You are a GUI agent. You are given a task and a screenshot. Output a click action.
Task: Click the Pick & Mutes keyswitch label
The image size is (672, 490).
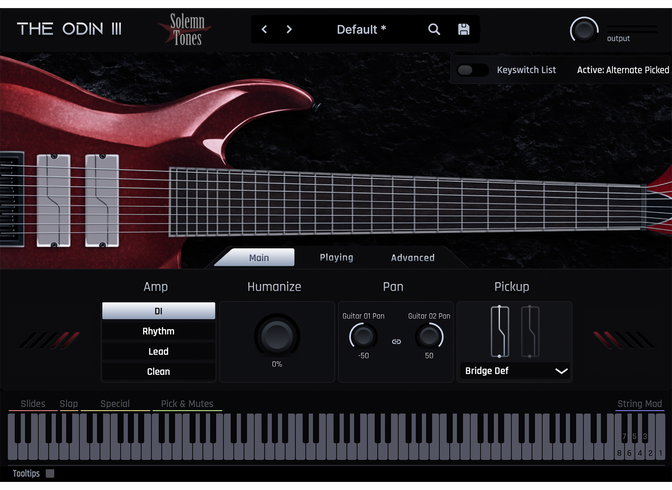(x=187, y=403)
